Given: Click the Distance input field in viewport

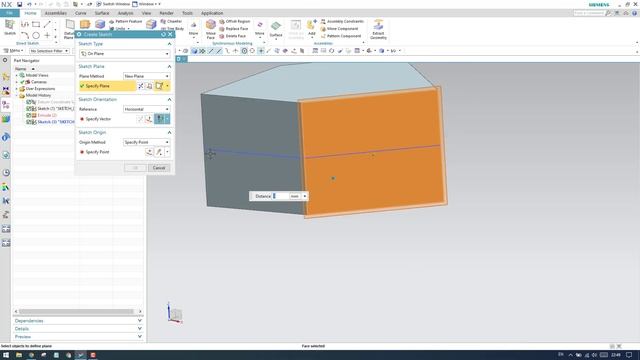Looking at the screenshot, I should [280, 196].
